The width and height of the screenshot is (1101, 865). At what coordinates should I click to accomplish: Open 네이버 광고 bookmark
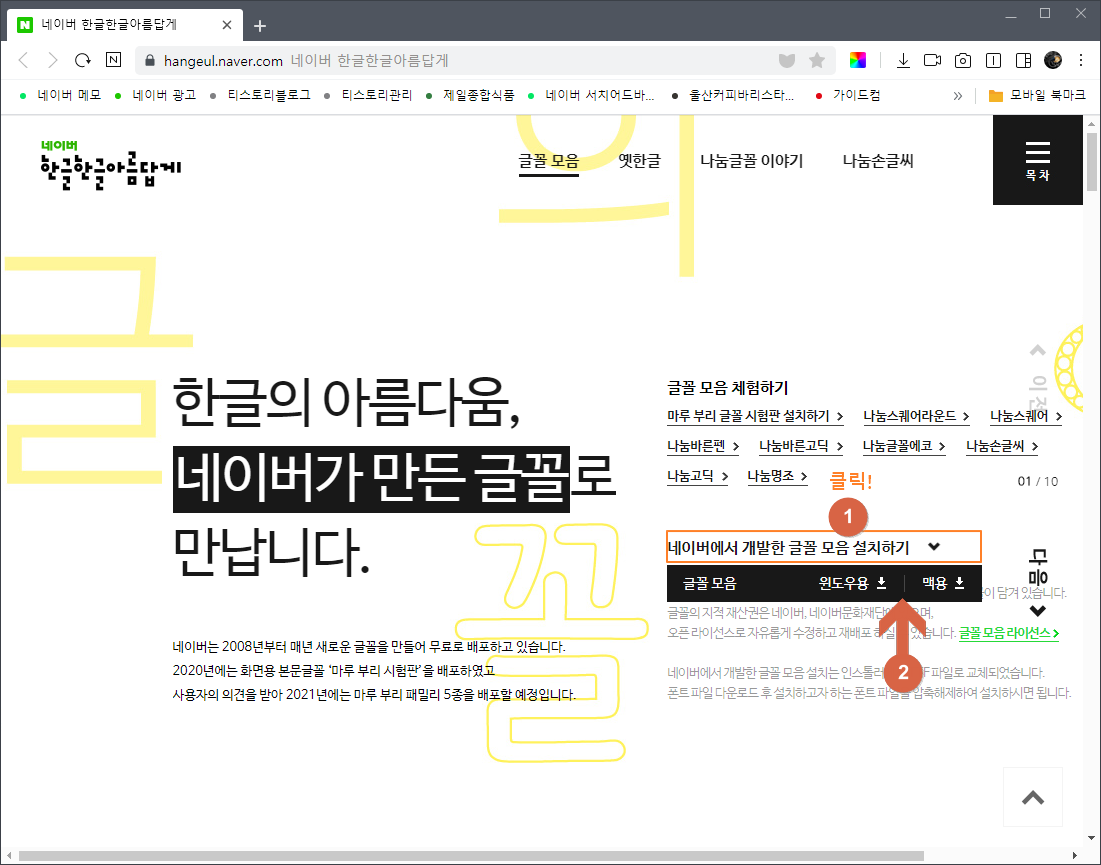156,95
